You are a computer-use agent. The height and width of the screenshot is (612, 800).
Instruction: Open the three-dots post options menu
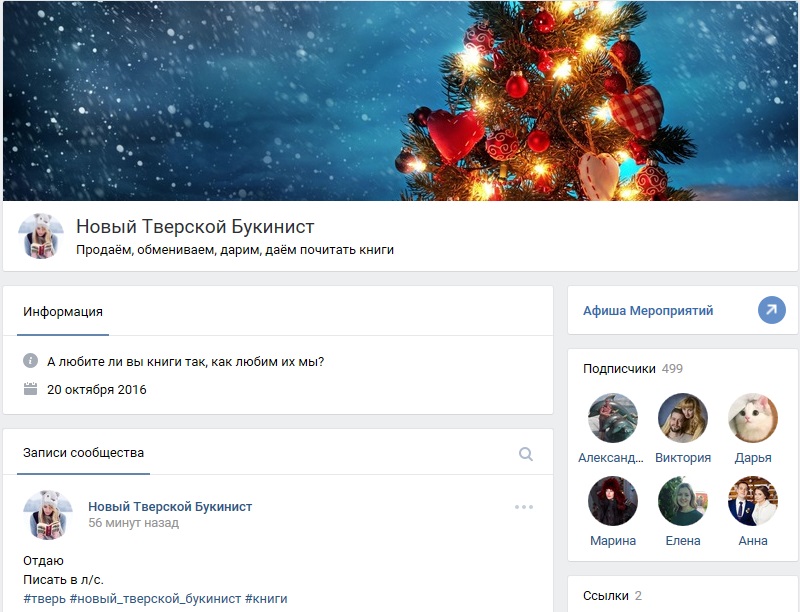click(524, 507)
